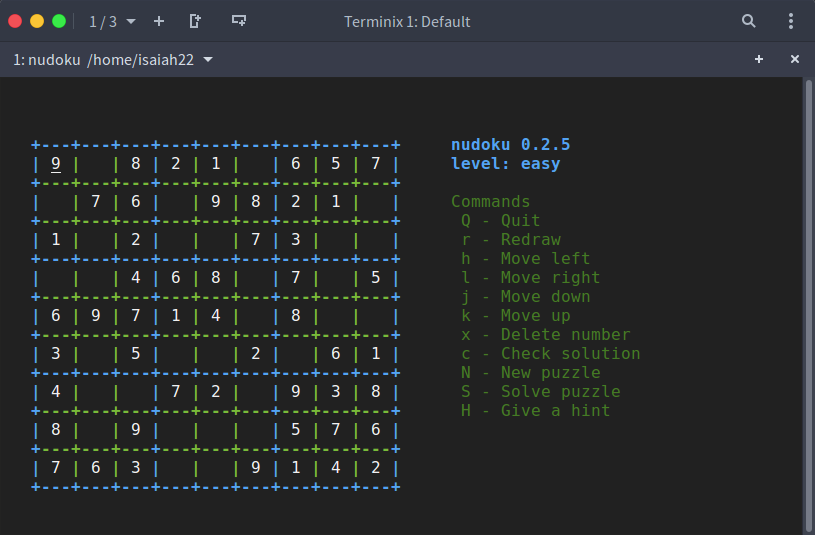Viewport: 815px width, 535px height.
Task: Click the 'h - Move left' command line
Action: 525,258
